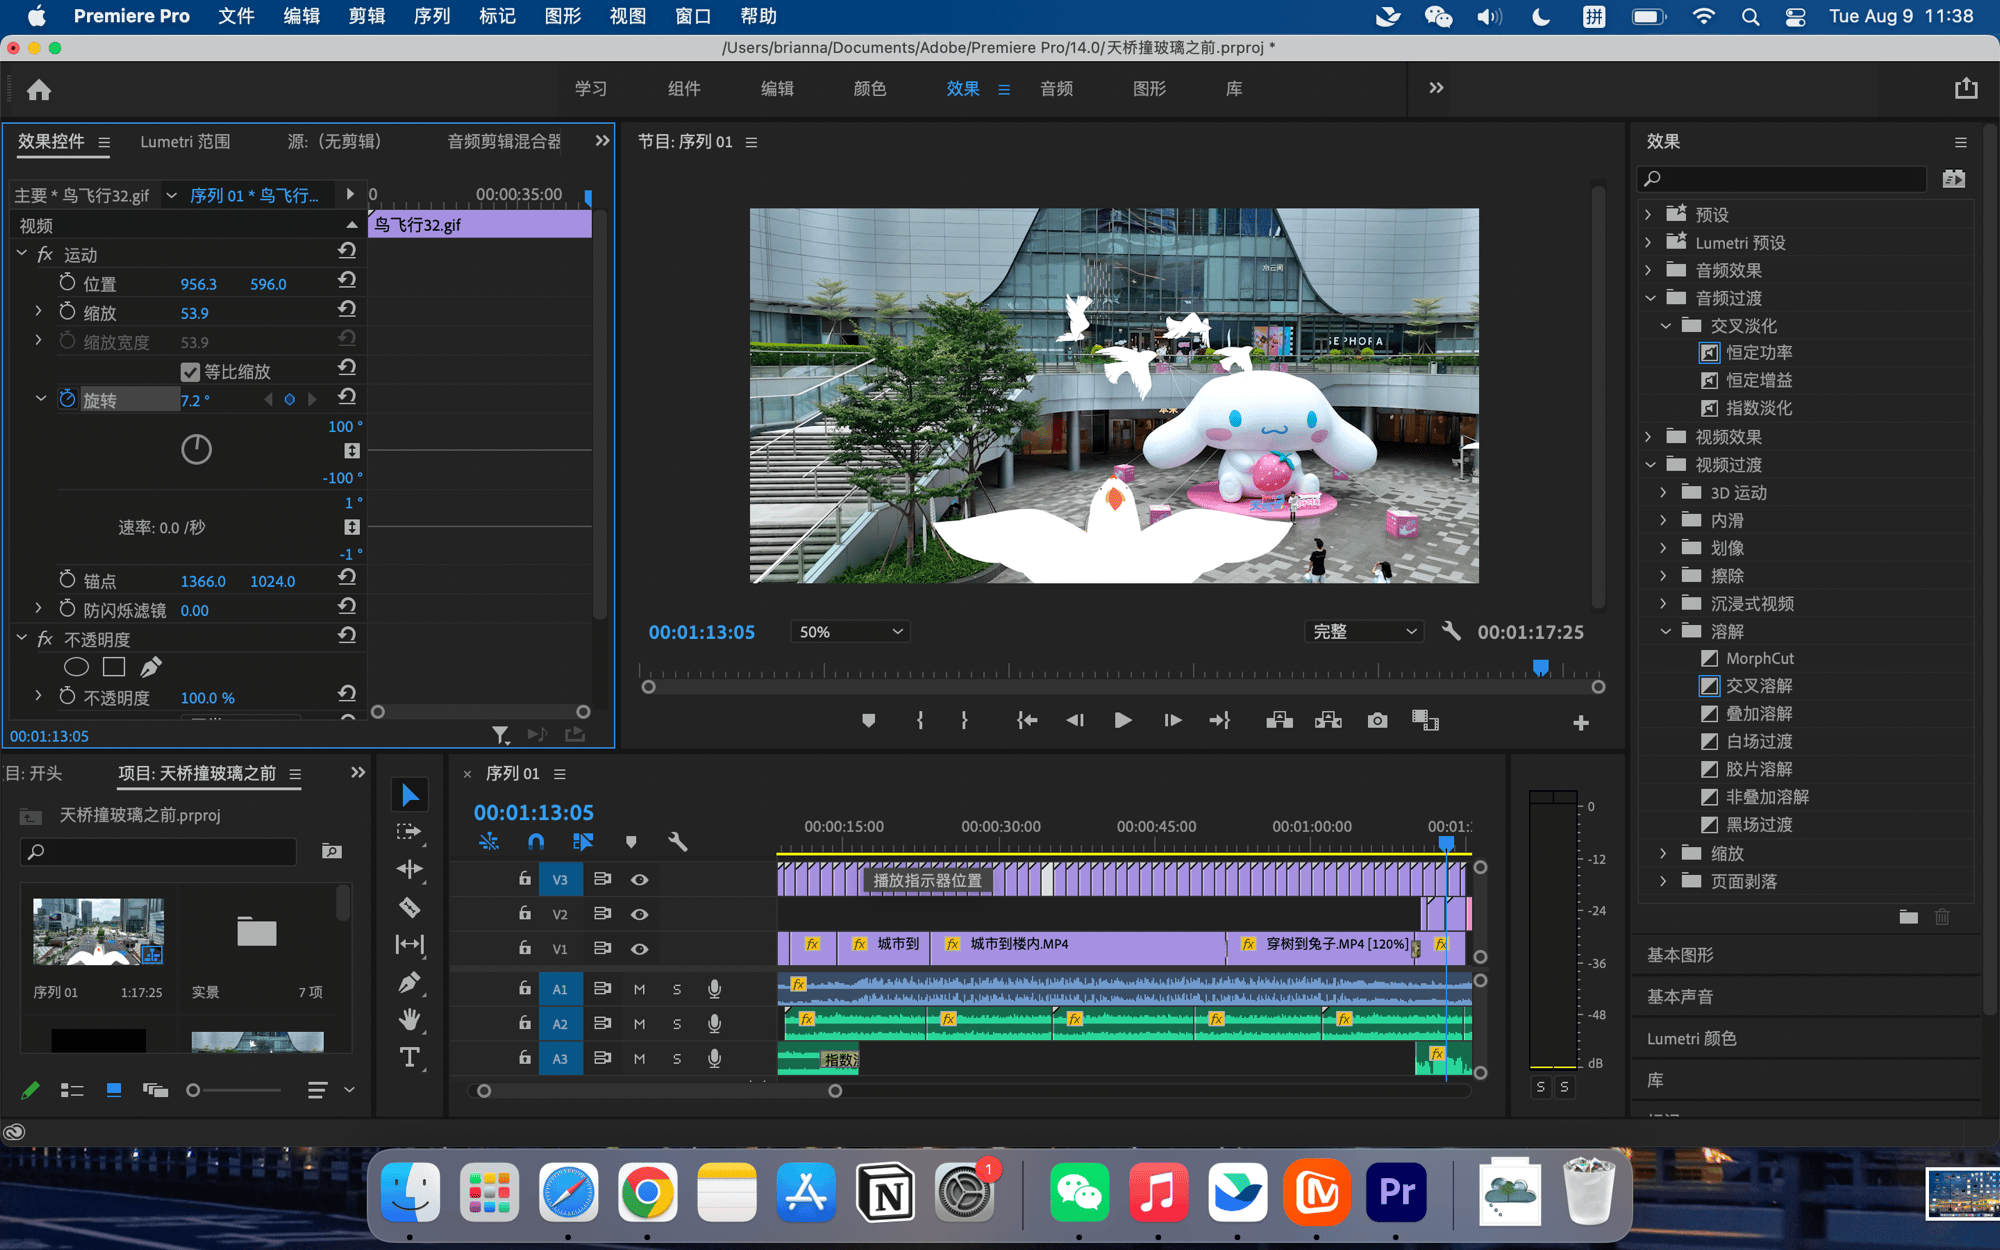Select the Selection tool arrow

[x=410, y=795]
